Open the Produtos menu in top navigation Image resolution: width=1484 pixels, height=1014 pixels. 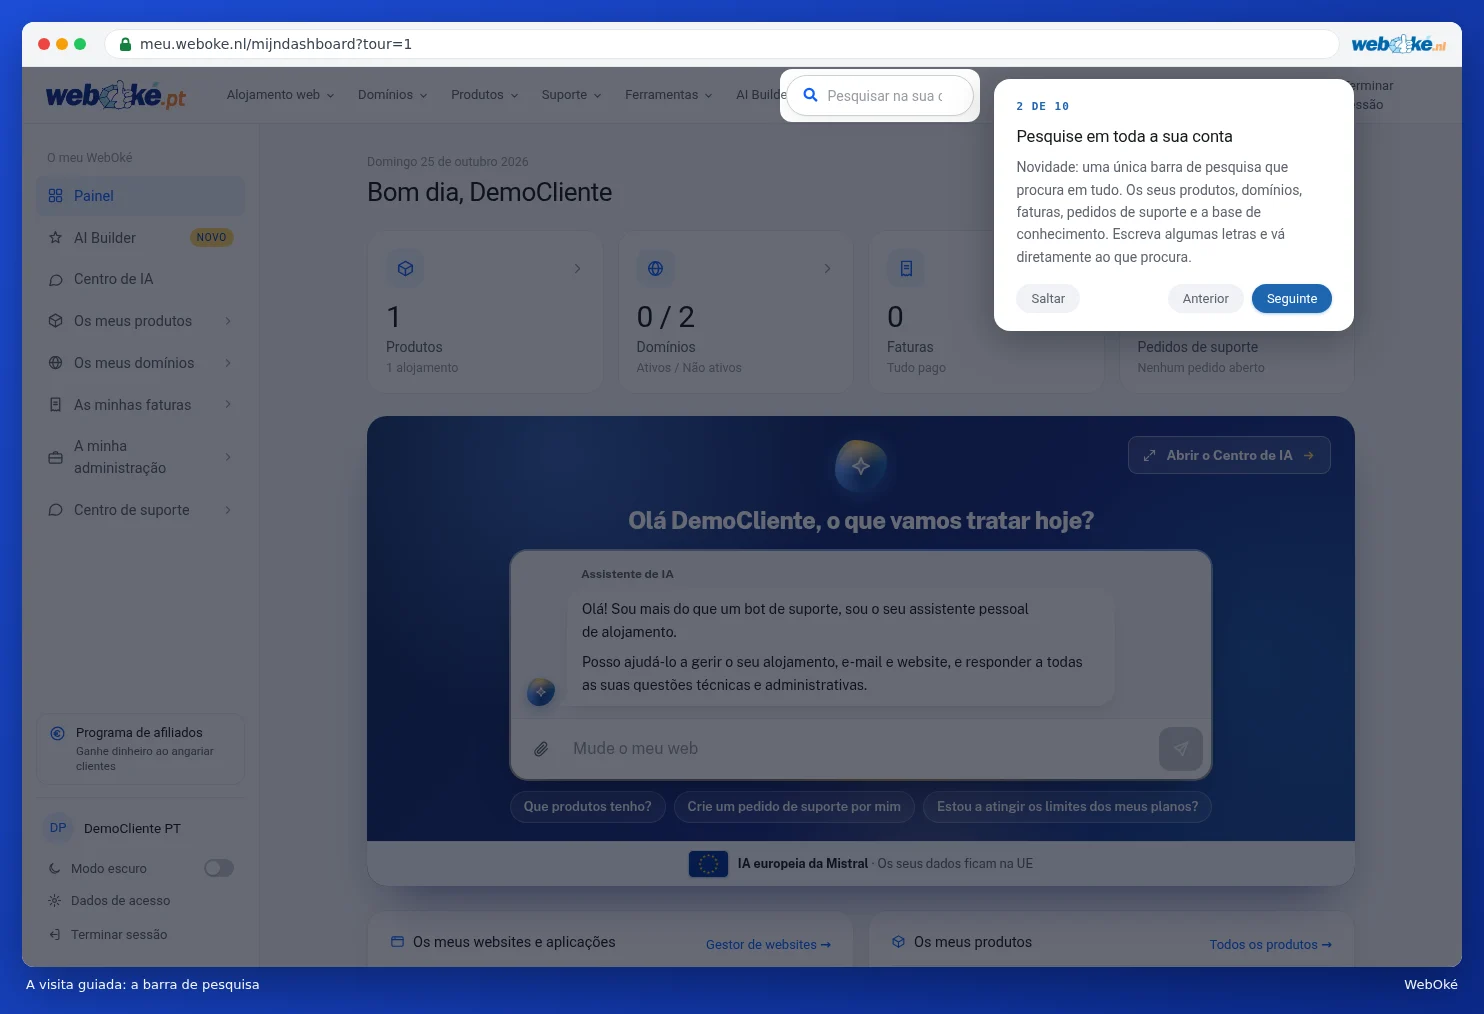pos(485,95)
